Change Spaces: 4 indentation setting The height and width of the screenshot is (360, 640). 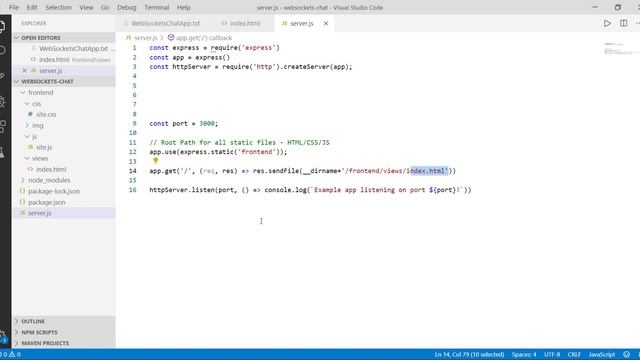[x=524, y=354]
